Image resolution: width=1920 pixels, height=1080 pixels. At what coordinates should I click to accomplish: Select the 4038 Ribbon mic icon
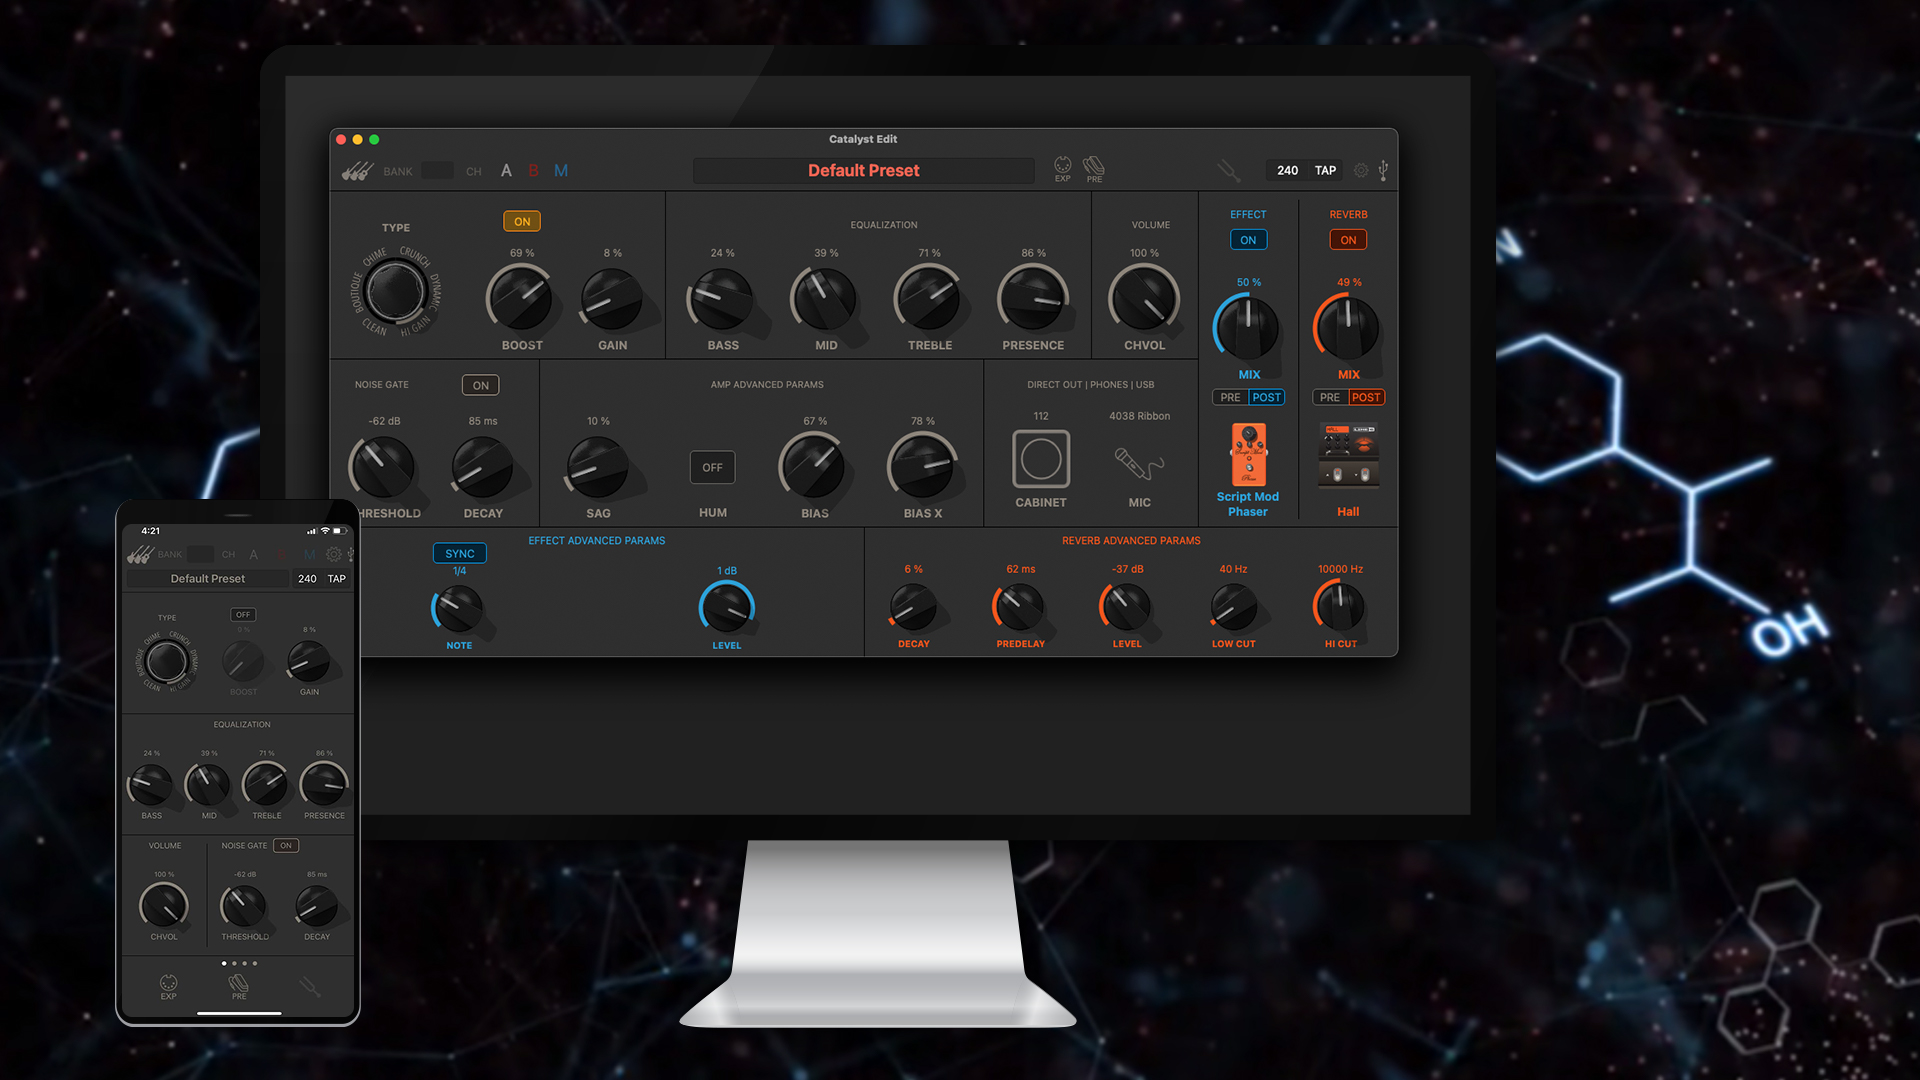pos(1139,464)
